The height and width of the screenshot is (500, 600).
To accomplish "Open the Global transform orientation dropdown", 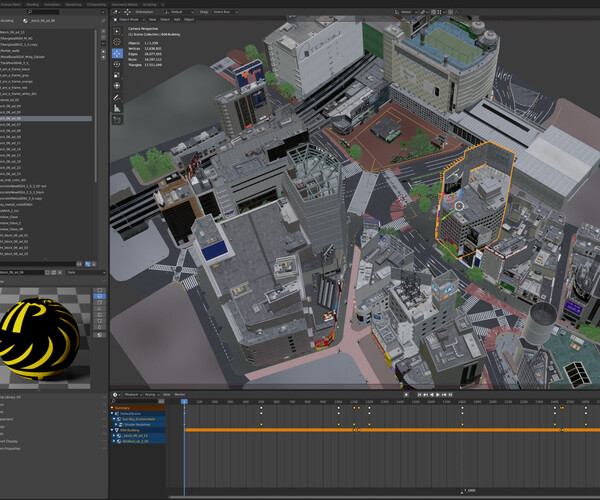I will pos(406,12).
